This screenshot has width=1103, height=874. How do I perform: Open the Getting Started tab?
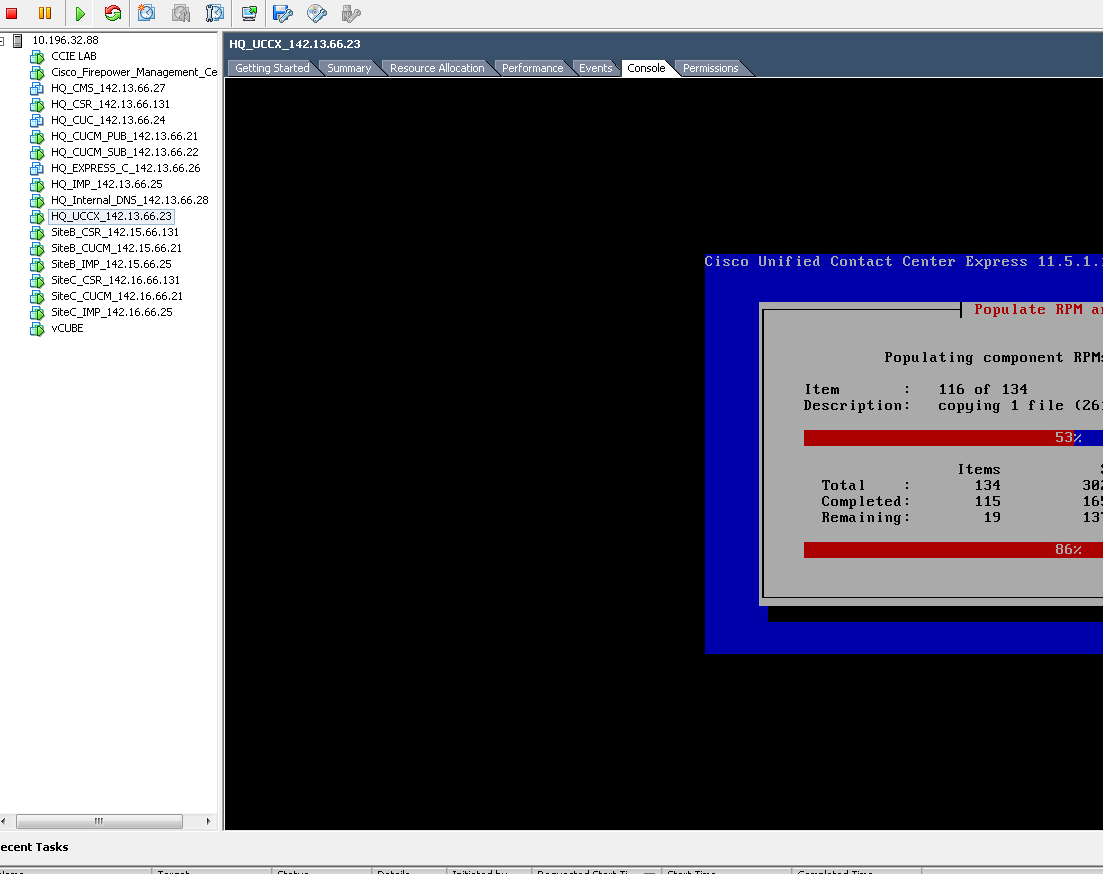click(x=272, y=68)
